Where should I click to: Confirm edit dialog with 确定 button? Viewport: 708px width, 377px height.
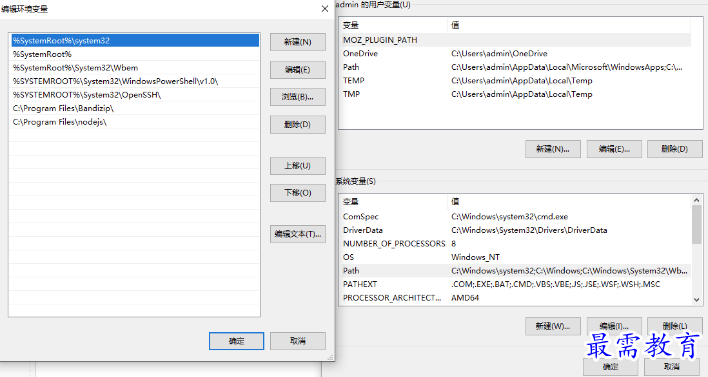coord(236,341)
